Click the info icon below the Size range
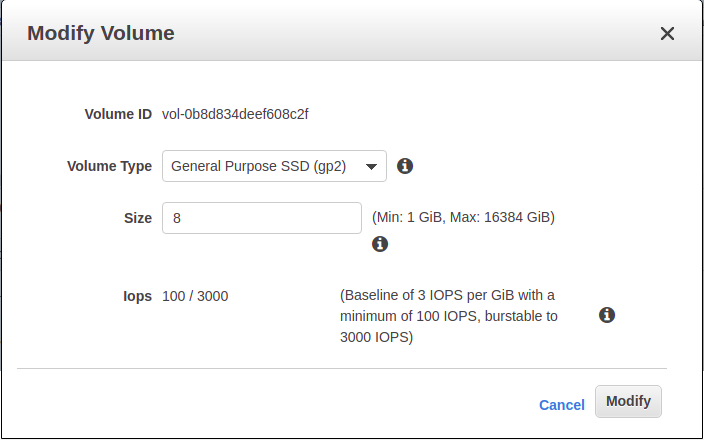The height and width of the screenshot is (440, 704). coord(380,244)
